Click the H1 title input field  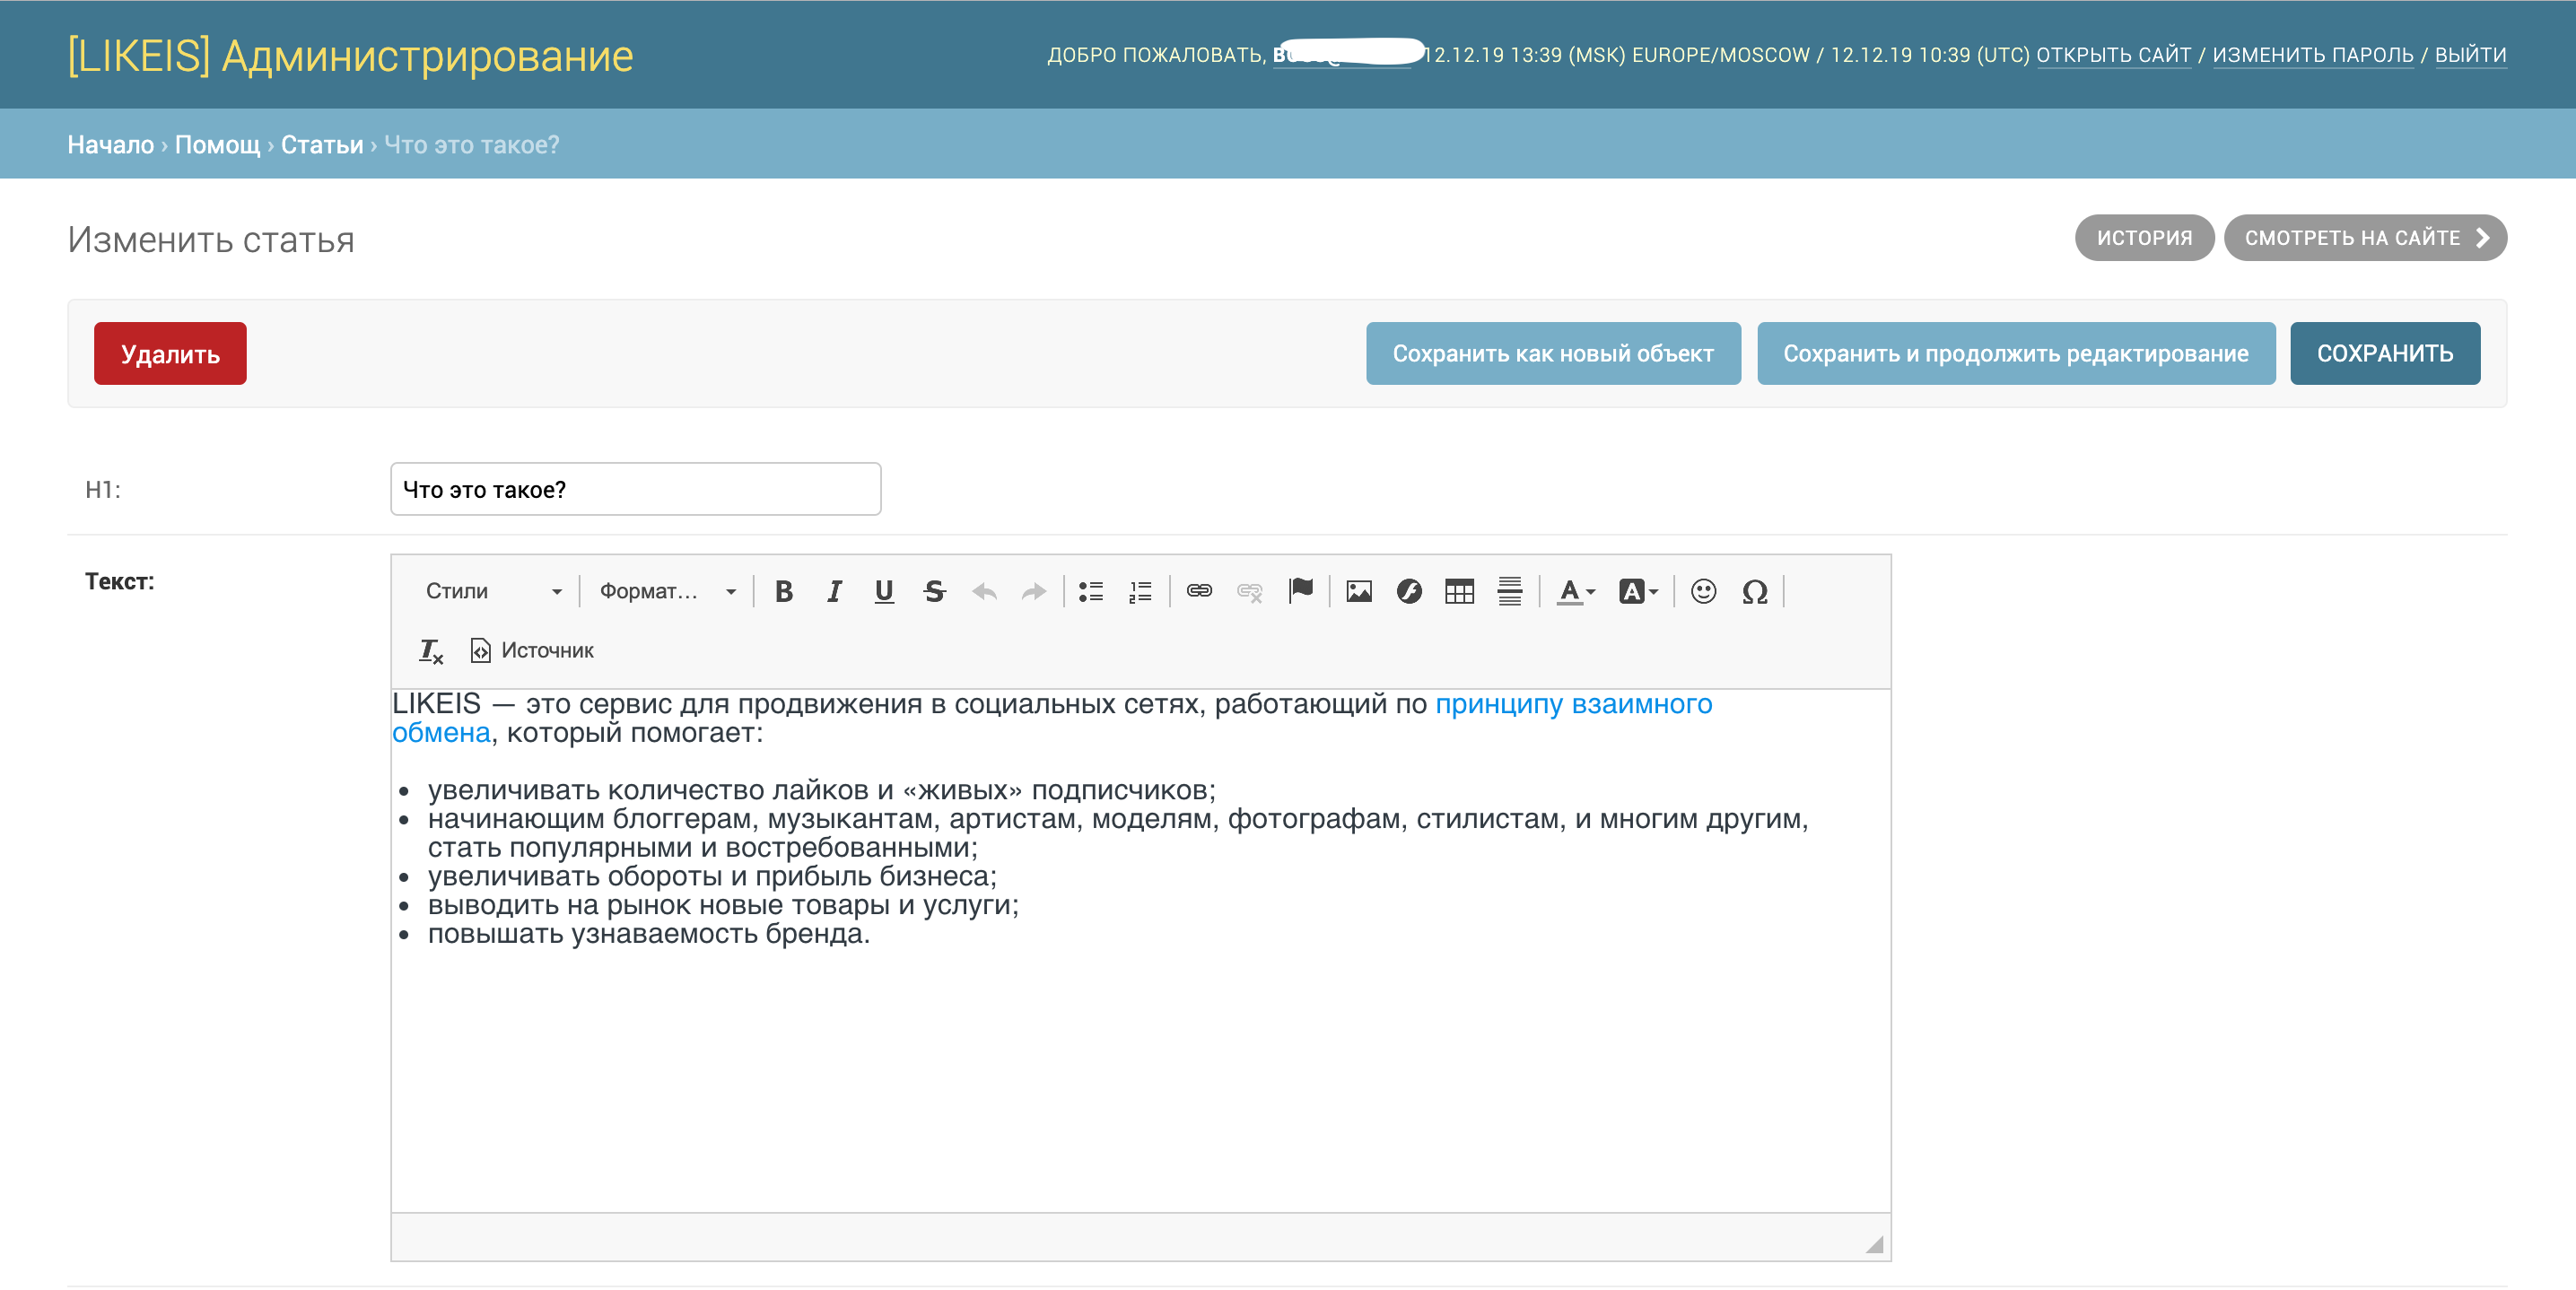click(x=635, y=489)
